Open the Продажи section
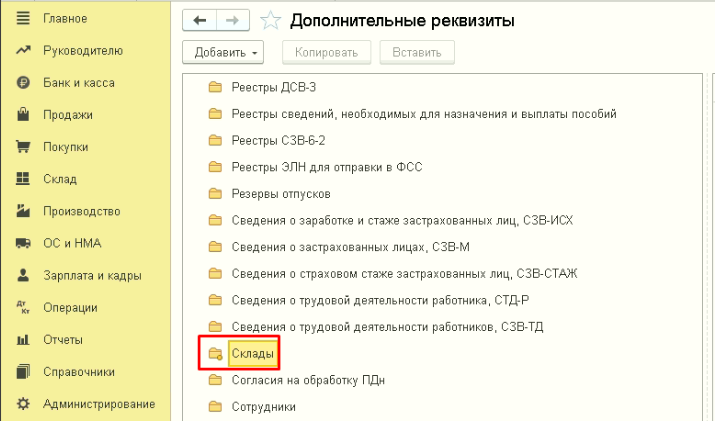 [68, 114]
